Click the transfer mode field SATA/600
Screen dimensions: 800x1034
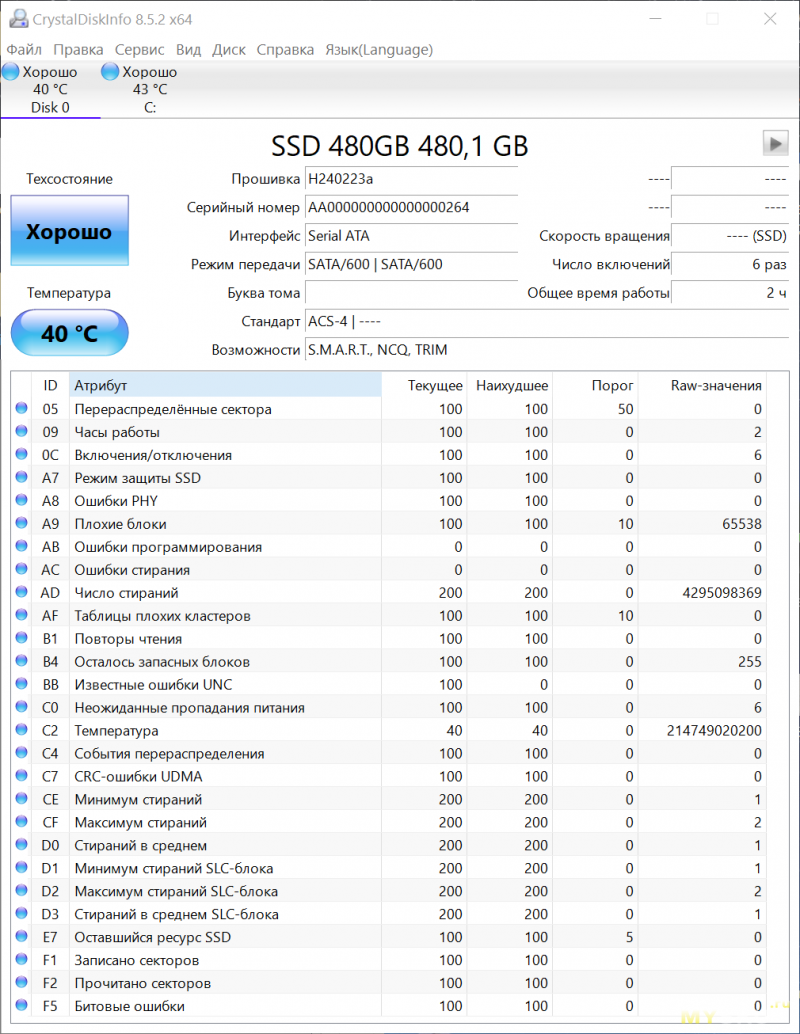(412, 264)
